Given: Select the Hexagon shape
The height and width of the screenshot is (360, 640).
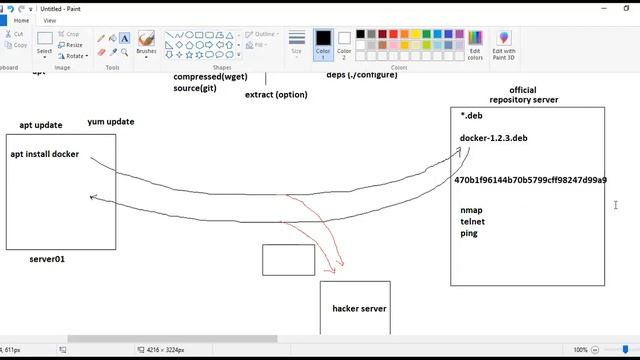Looking at the screenshot, I should click(199, 45).
